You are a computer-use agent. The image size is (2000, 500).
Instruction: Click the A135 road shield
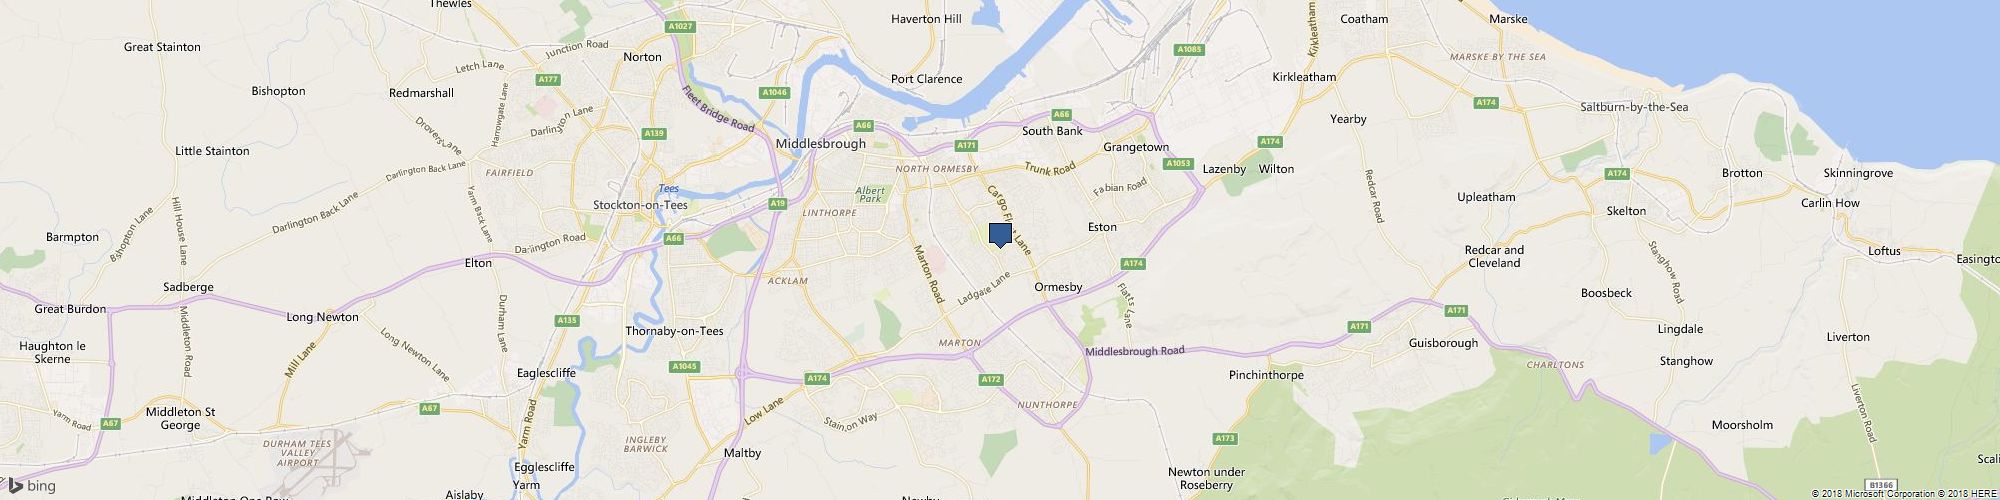[567, 321]
